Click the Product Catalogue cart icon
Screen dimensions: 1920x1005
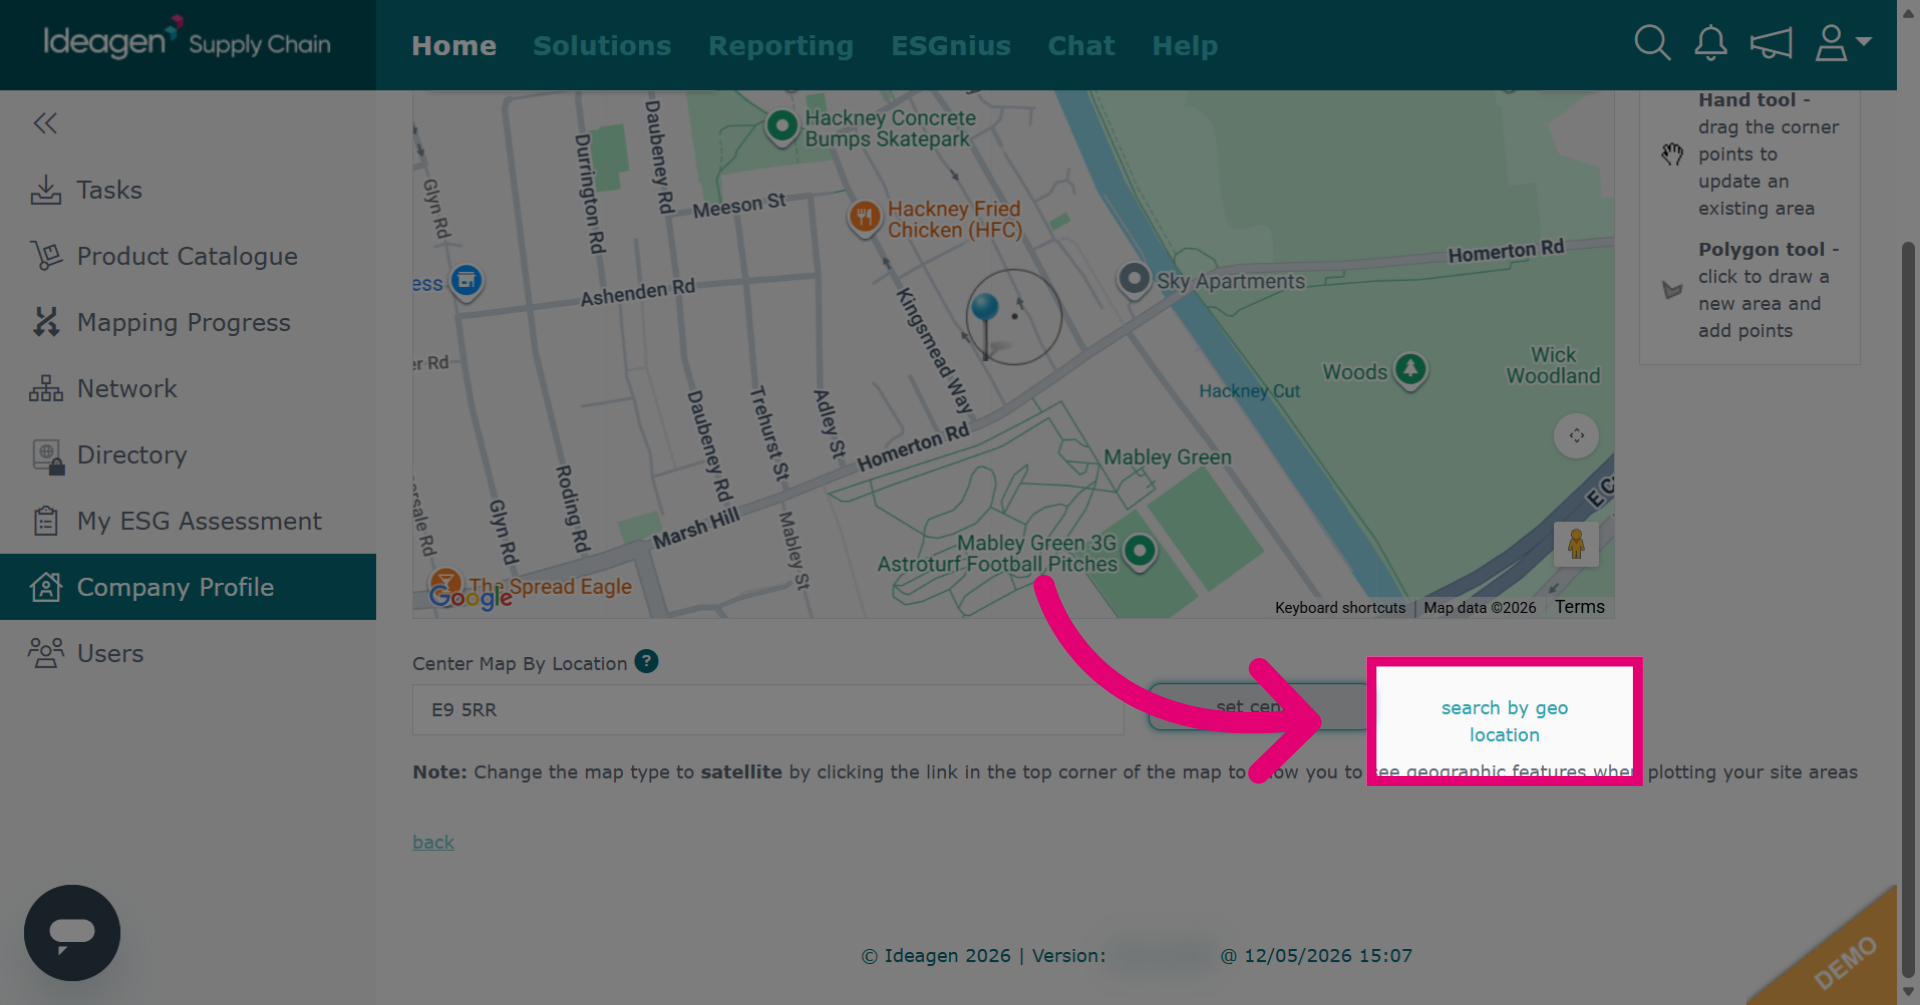(46, 256)
